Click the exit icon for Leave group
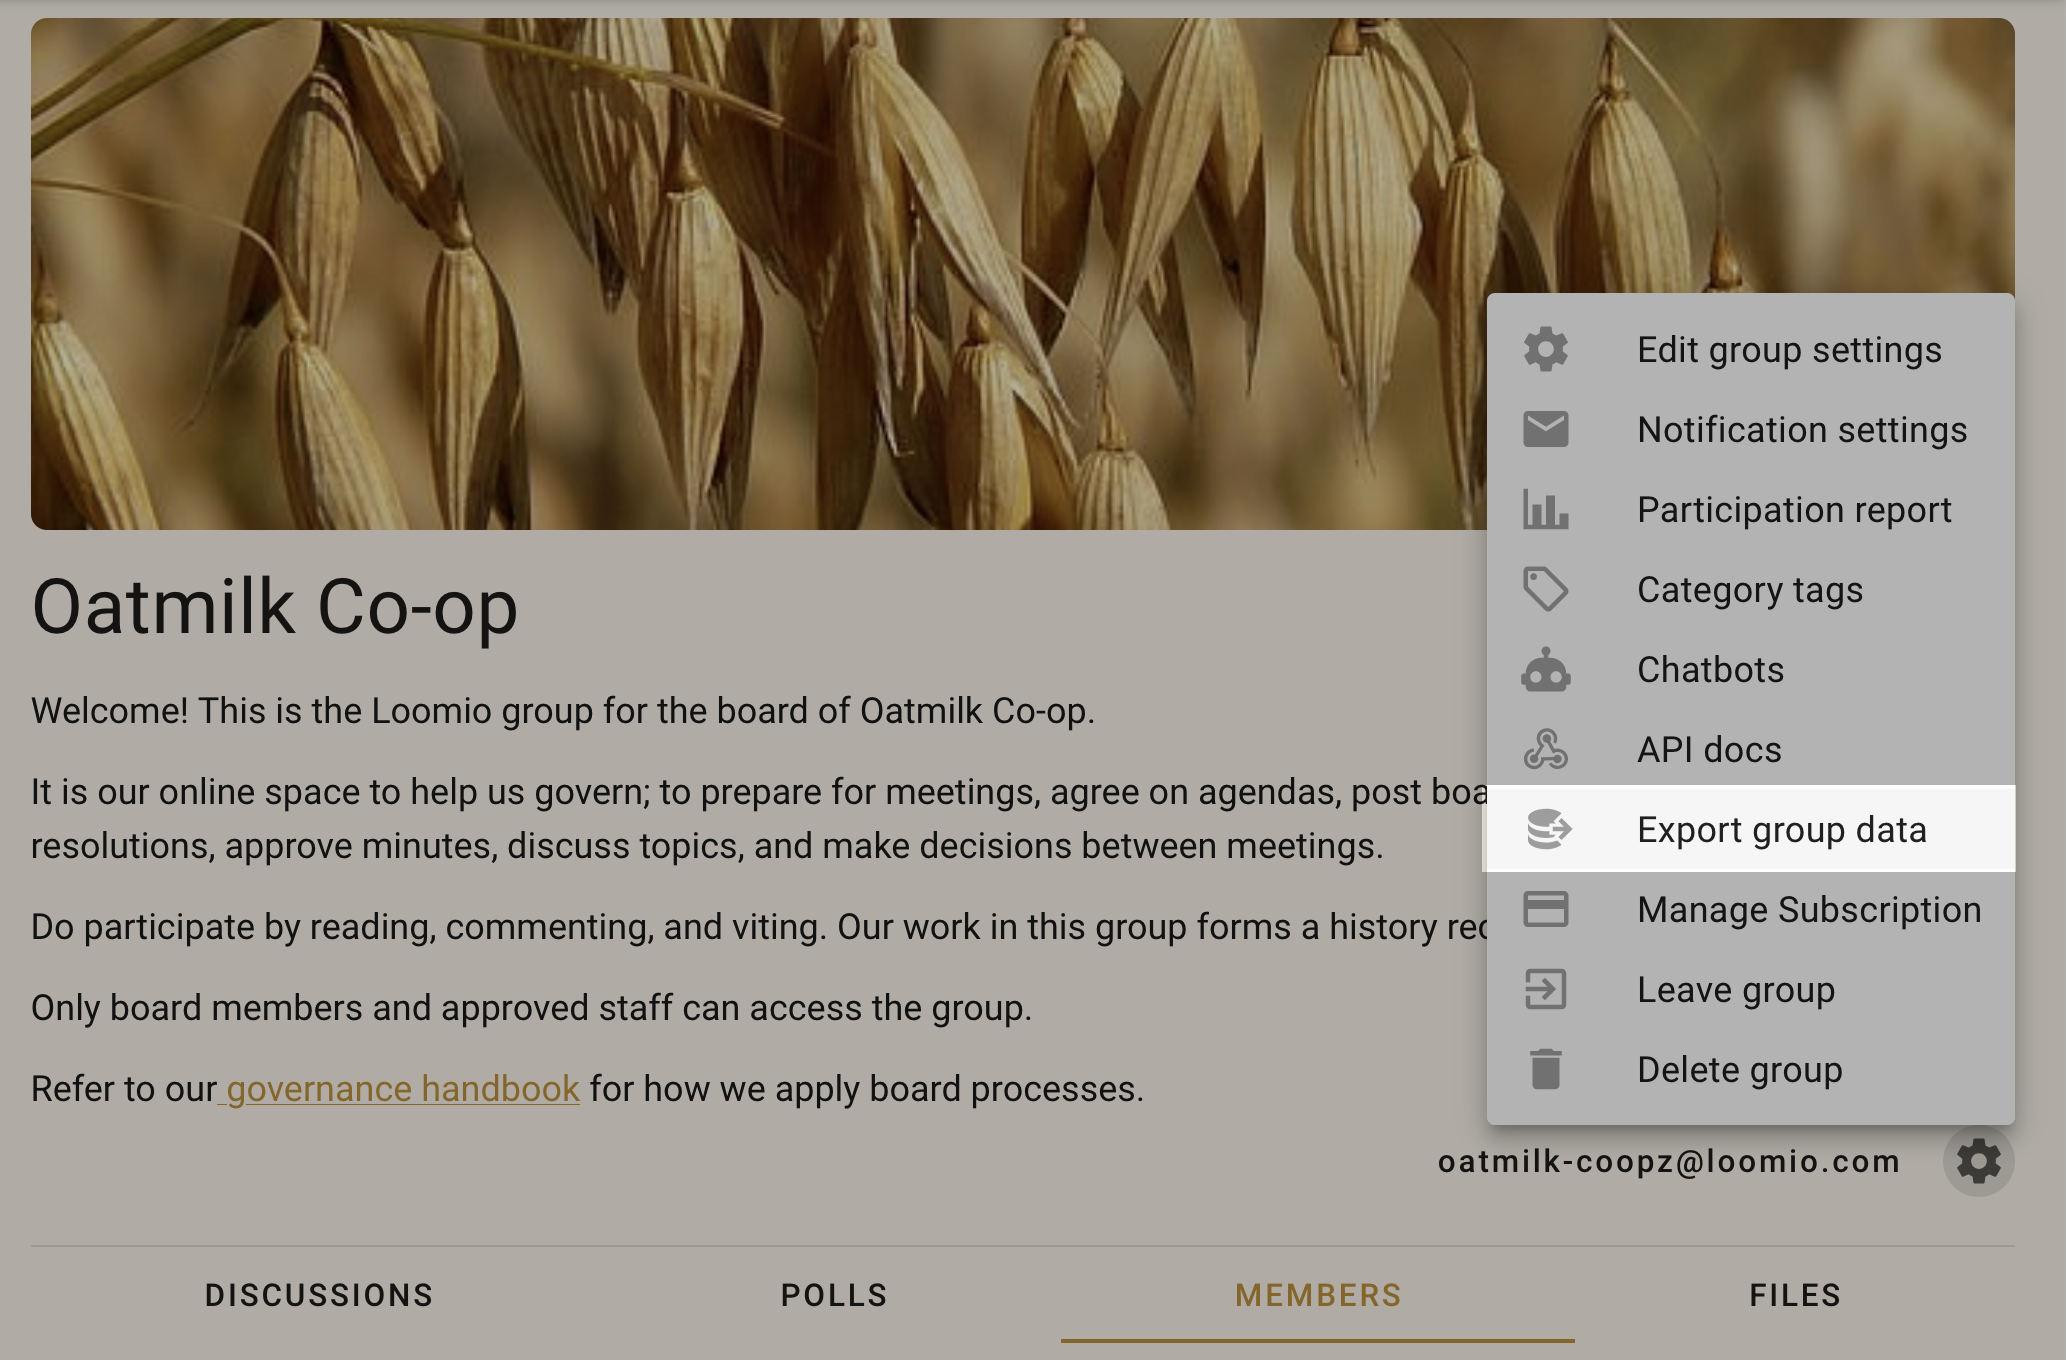 tap(1545, 989)
